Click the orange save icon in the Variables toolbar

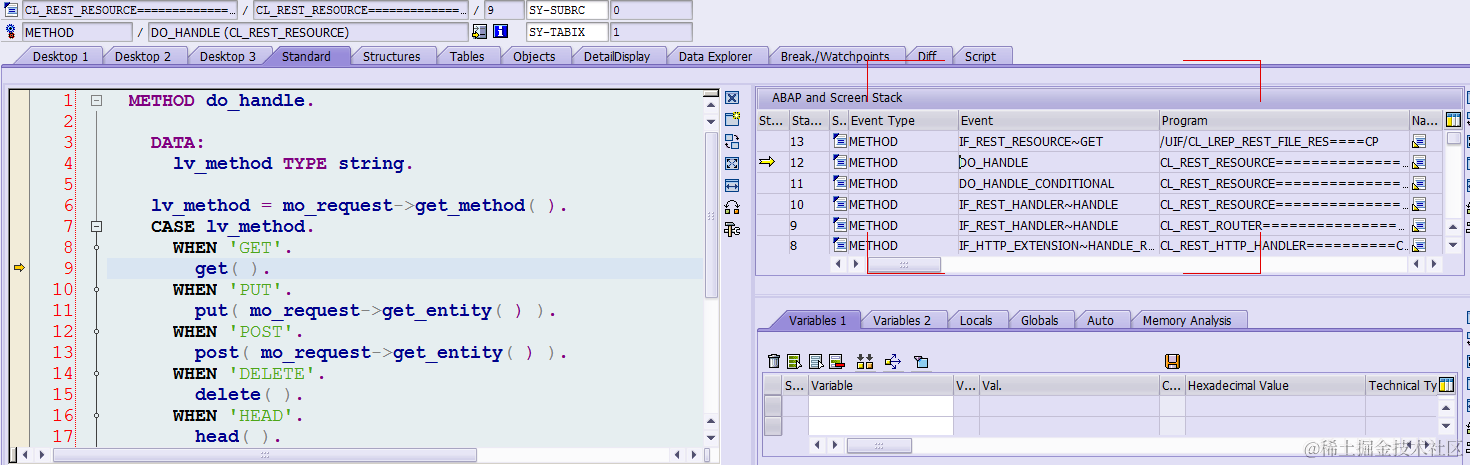[1173, 361]
